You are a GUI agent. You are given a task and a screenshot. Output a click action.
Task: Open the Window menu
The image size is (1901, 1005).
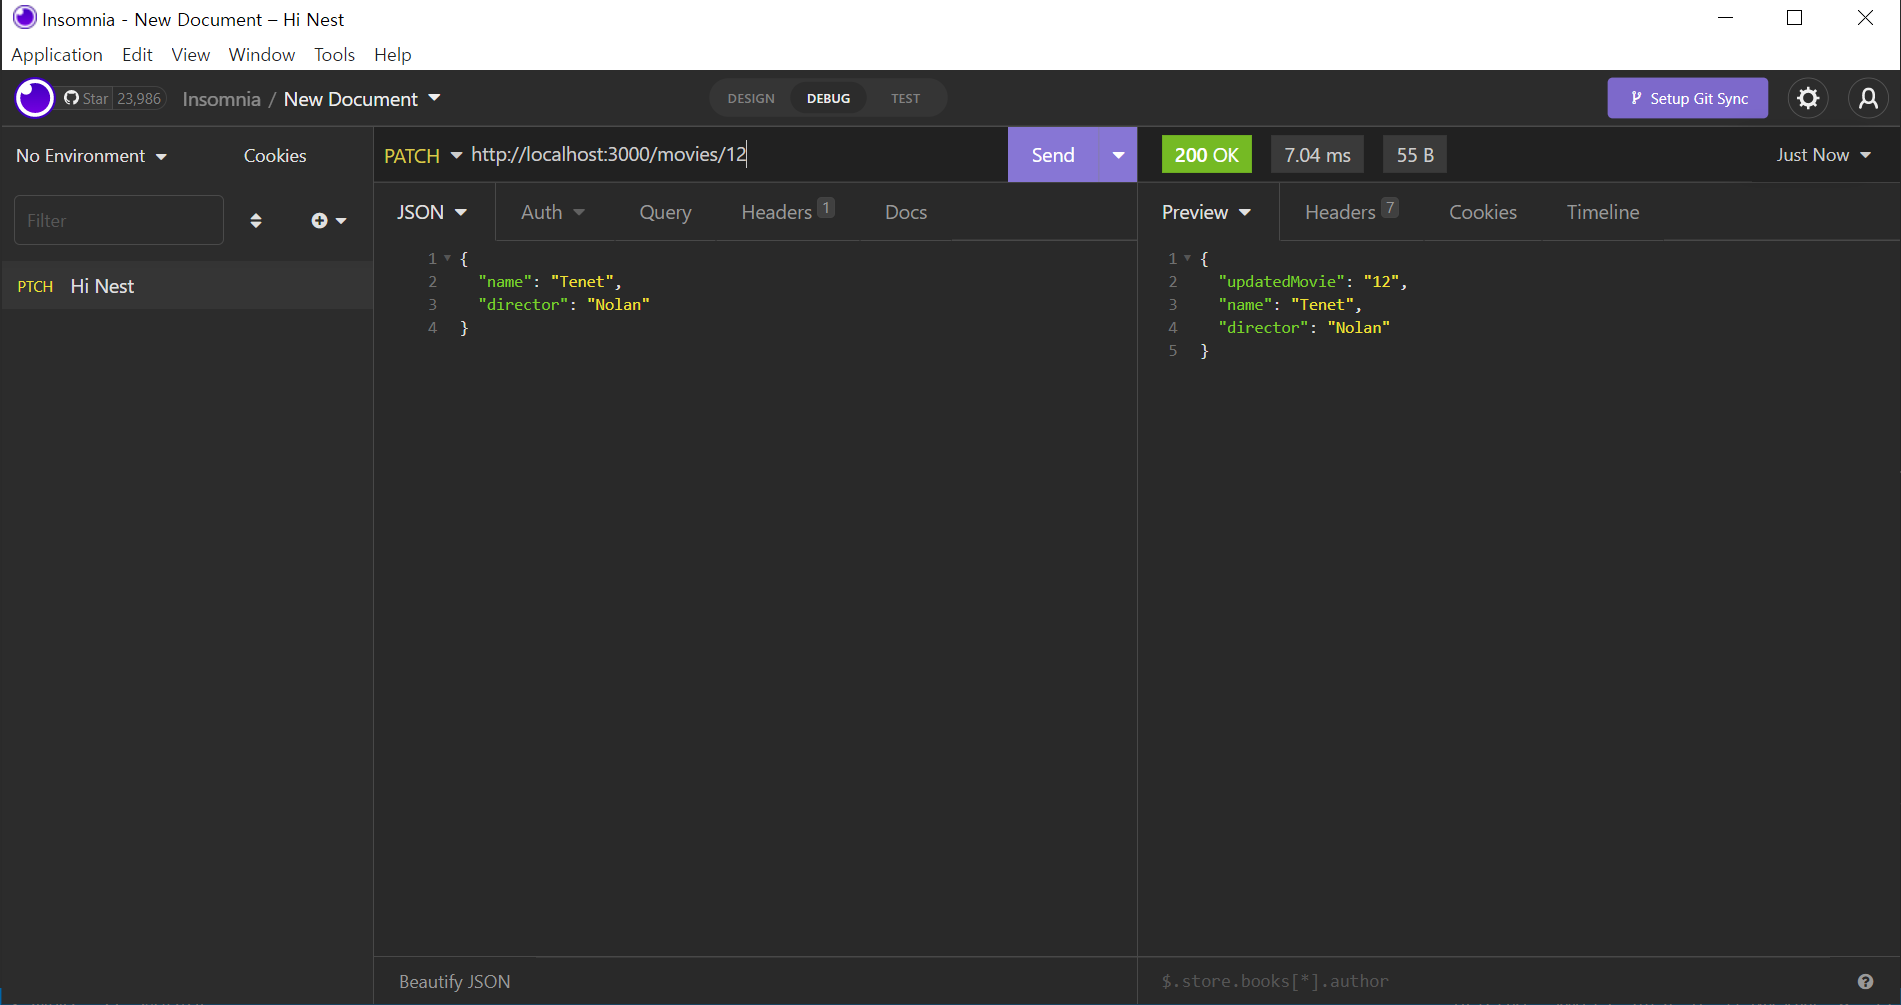click(262, 55)
